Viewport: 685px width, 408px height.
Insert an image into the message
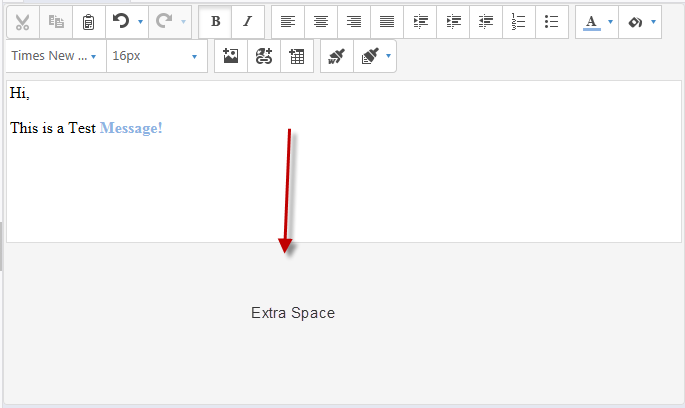point(231,57)
